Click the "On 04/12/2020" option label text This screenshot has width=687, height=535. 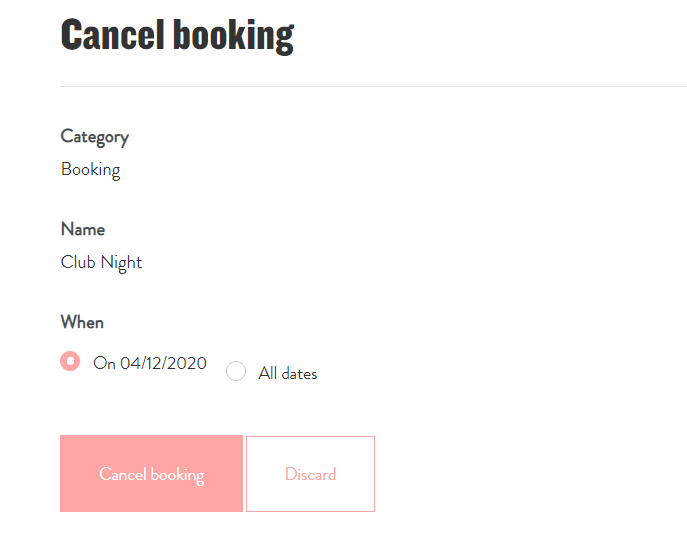[x=150, y=363]
